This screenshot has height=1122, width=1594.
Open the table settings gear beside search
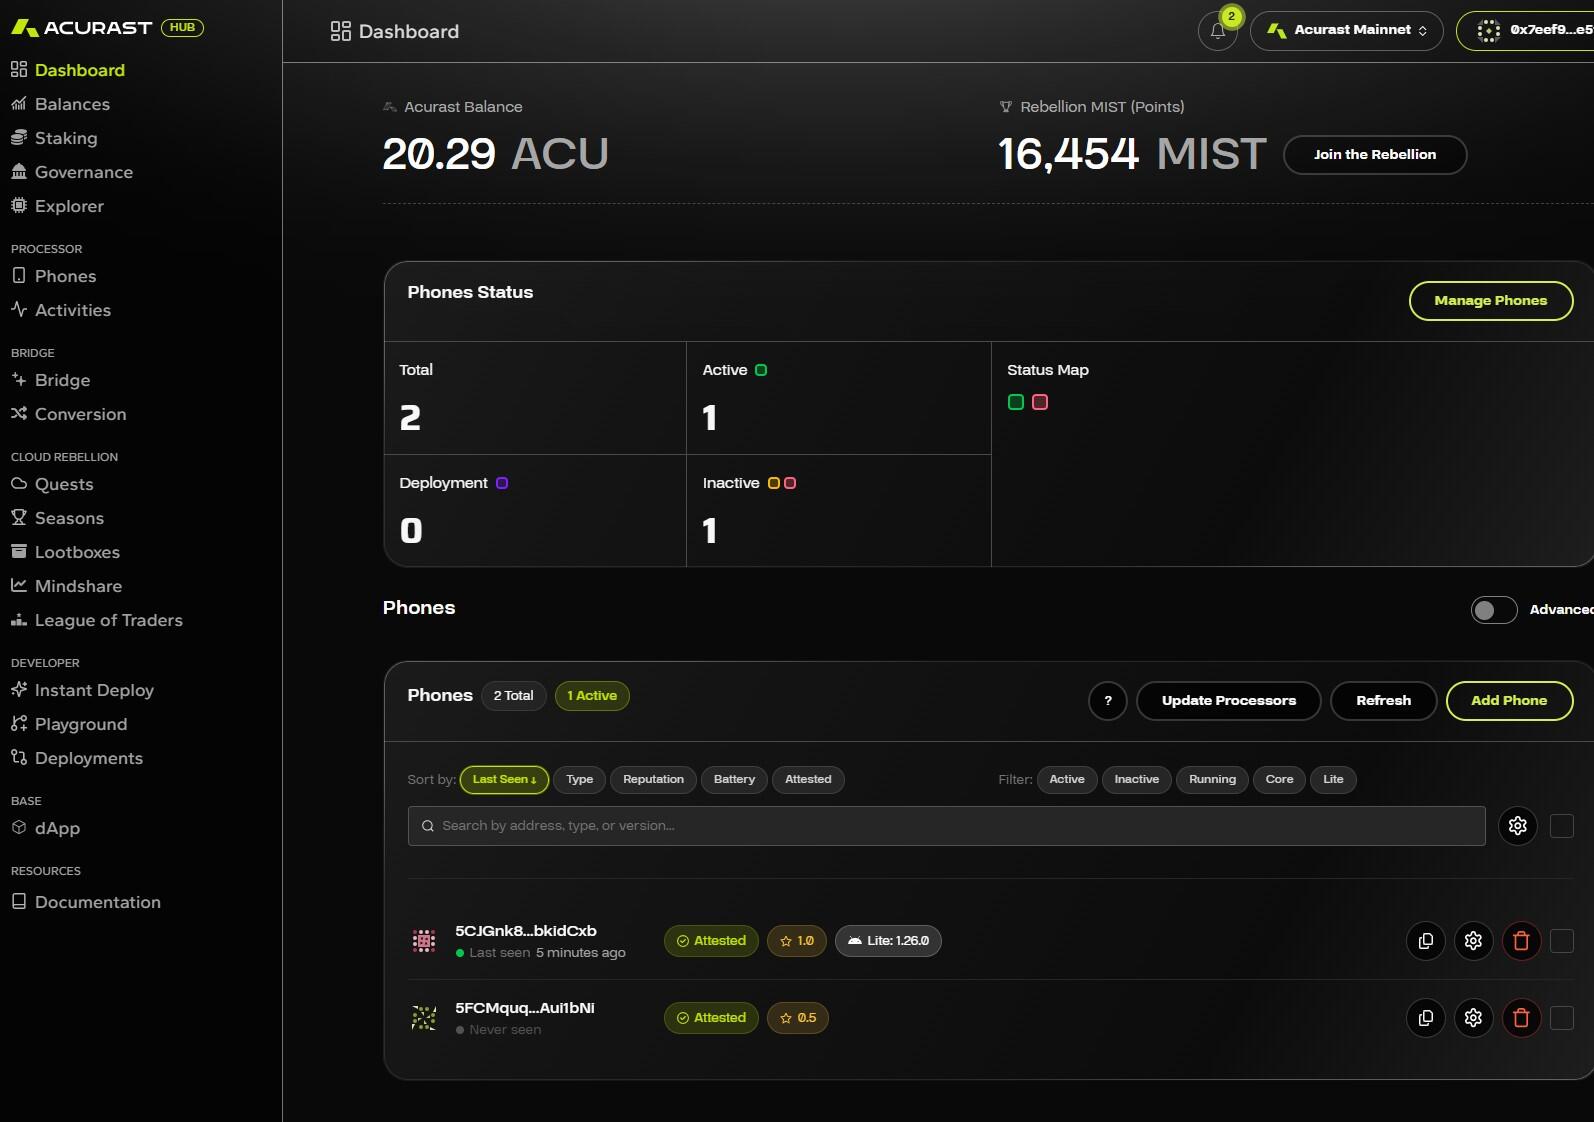tap(1518, 826)
